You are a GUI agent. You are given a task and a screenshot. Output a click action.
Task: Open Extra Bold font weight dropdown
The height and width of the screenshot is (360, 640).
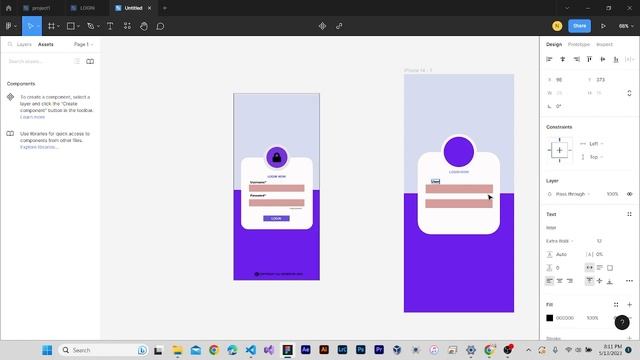point(560,241)
